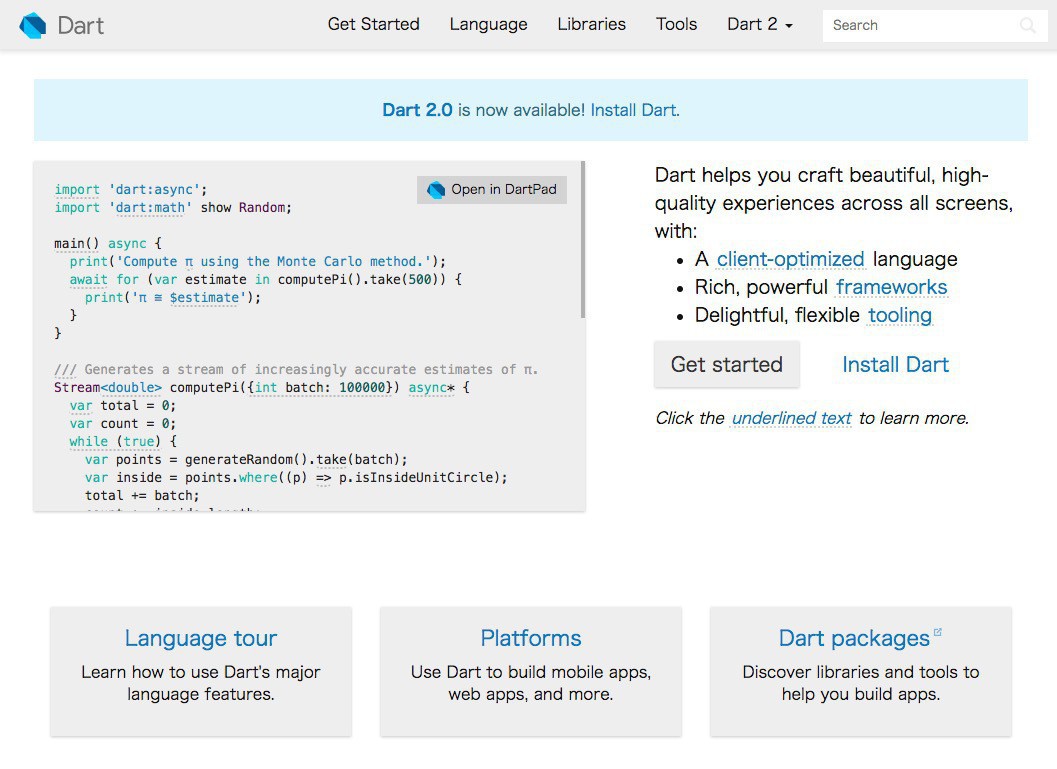Click external link icon beside Dart packages
The height and width of the screenshot is (769, 1057).
[938, 632]
